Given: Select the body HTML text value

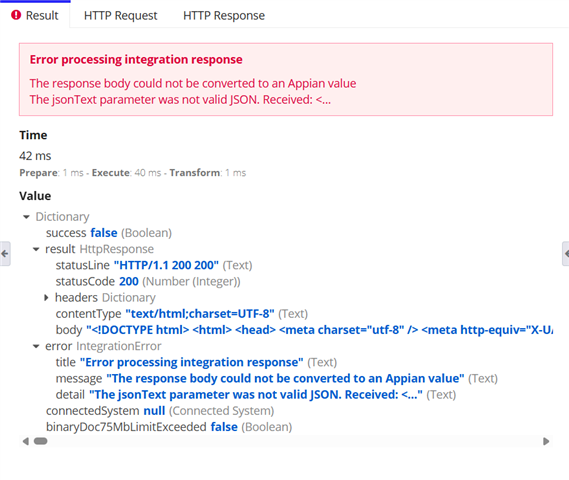Looking at the screenshot, I should click(x=319, y=330).
